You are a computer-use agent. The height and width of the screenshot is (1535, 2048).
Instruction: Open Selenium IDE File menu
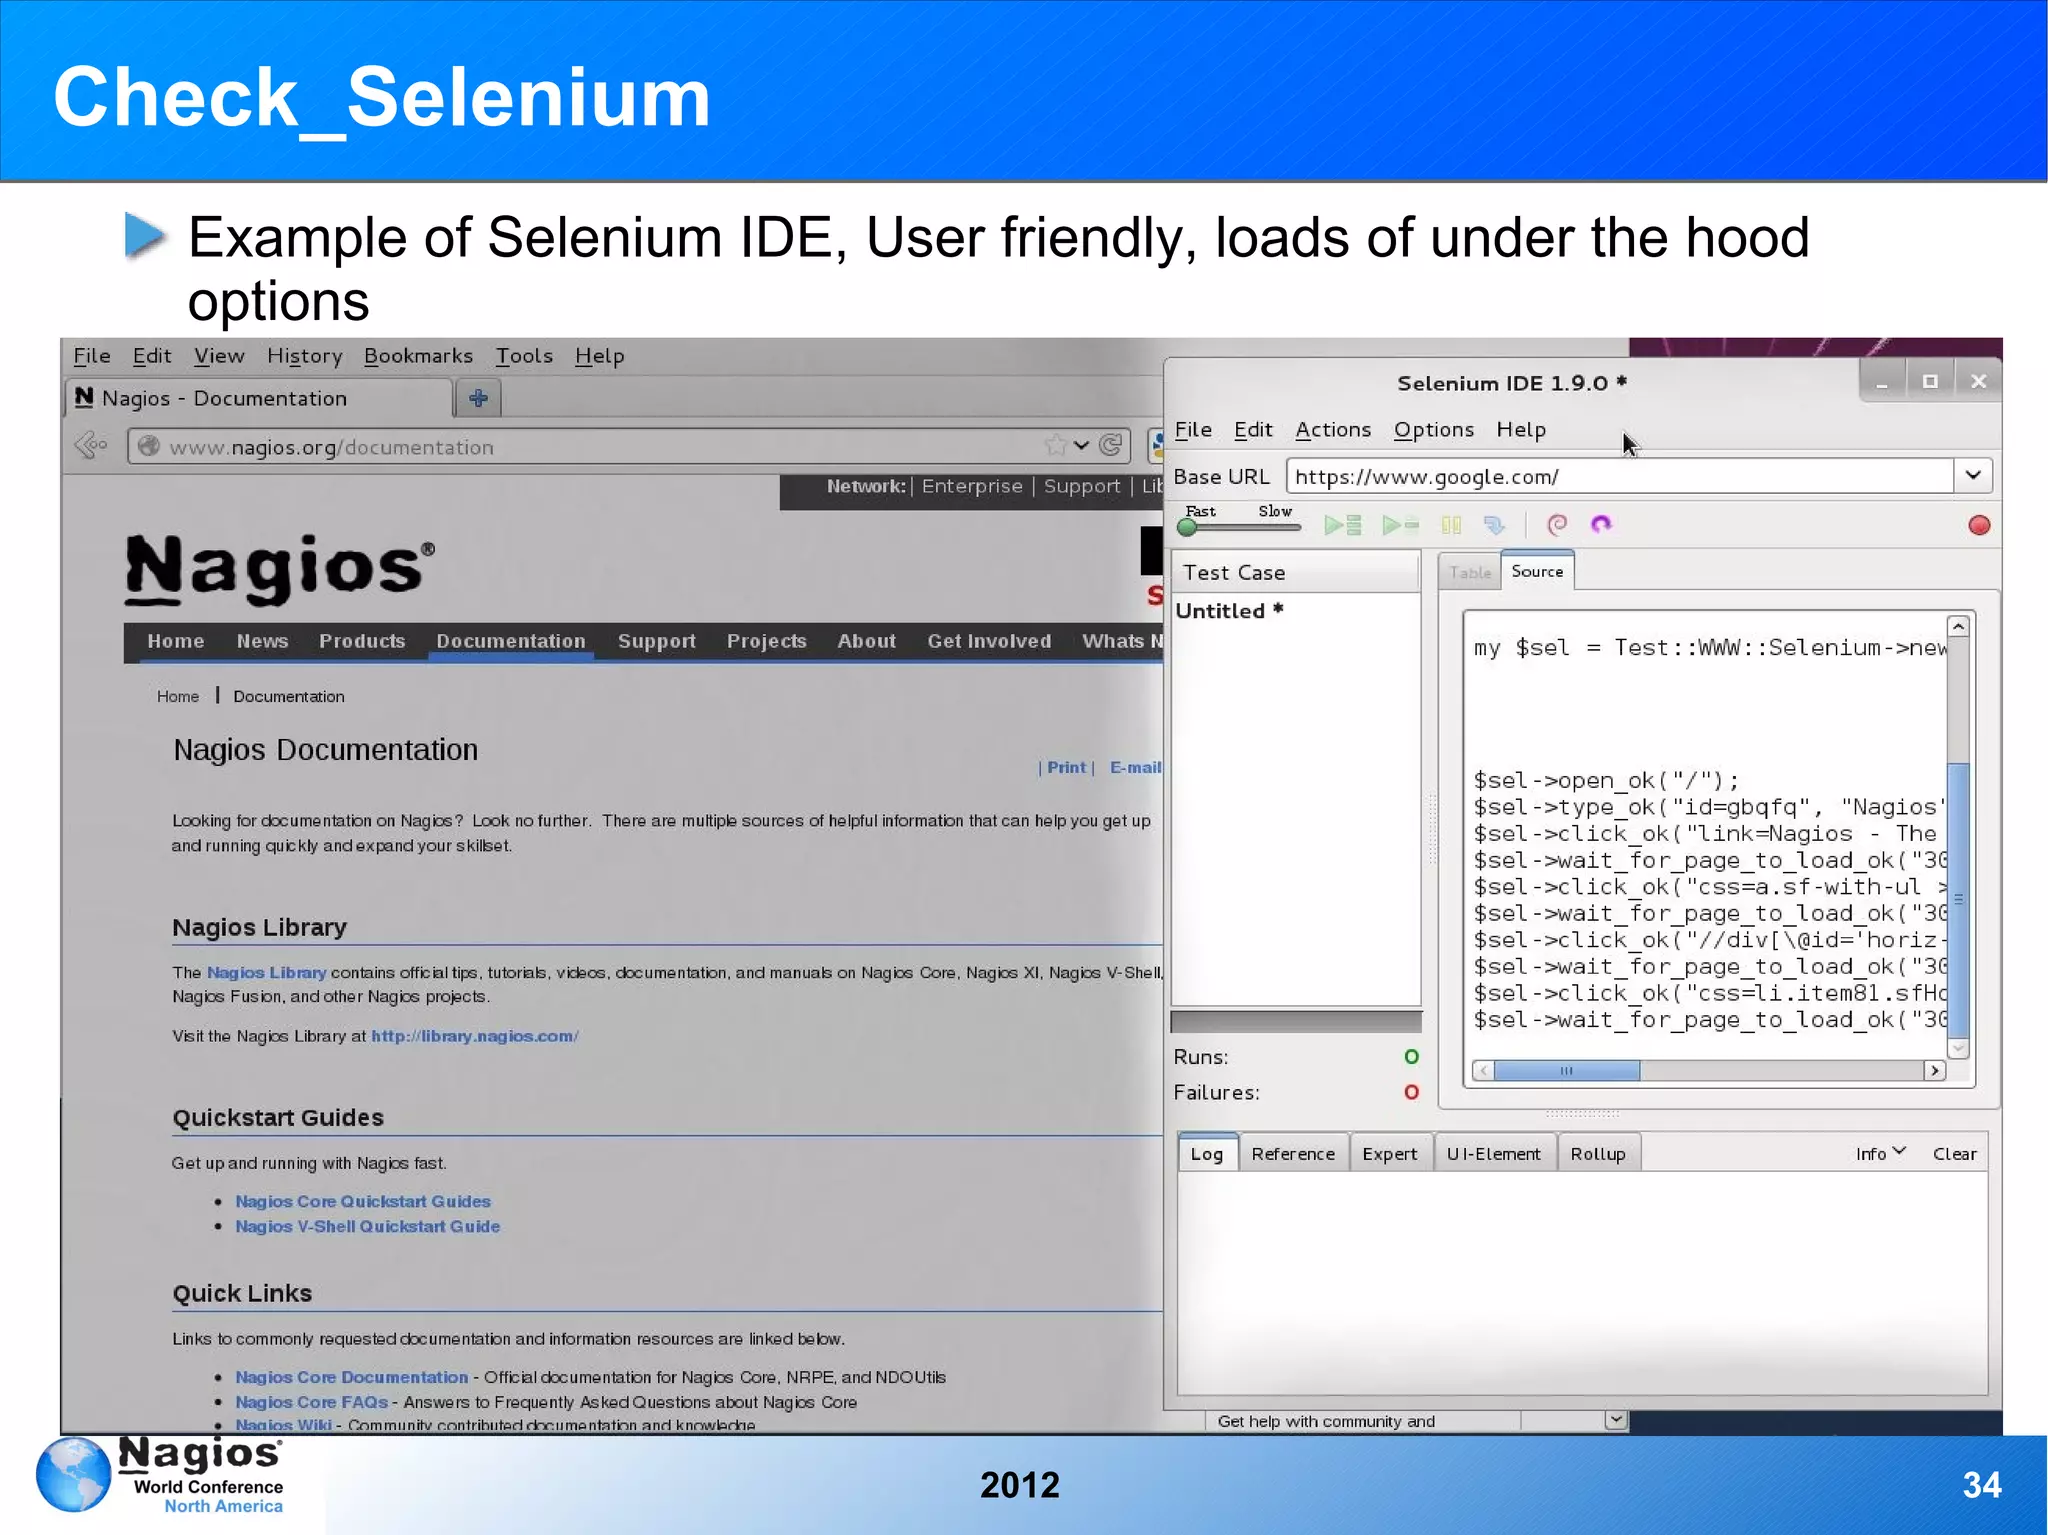pos(1193,429)
